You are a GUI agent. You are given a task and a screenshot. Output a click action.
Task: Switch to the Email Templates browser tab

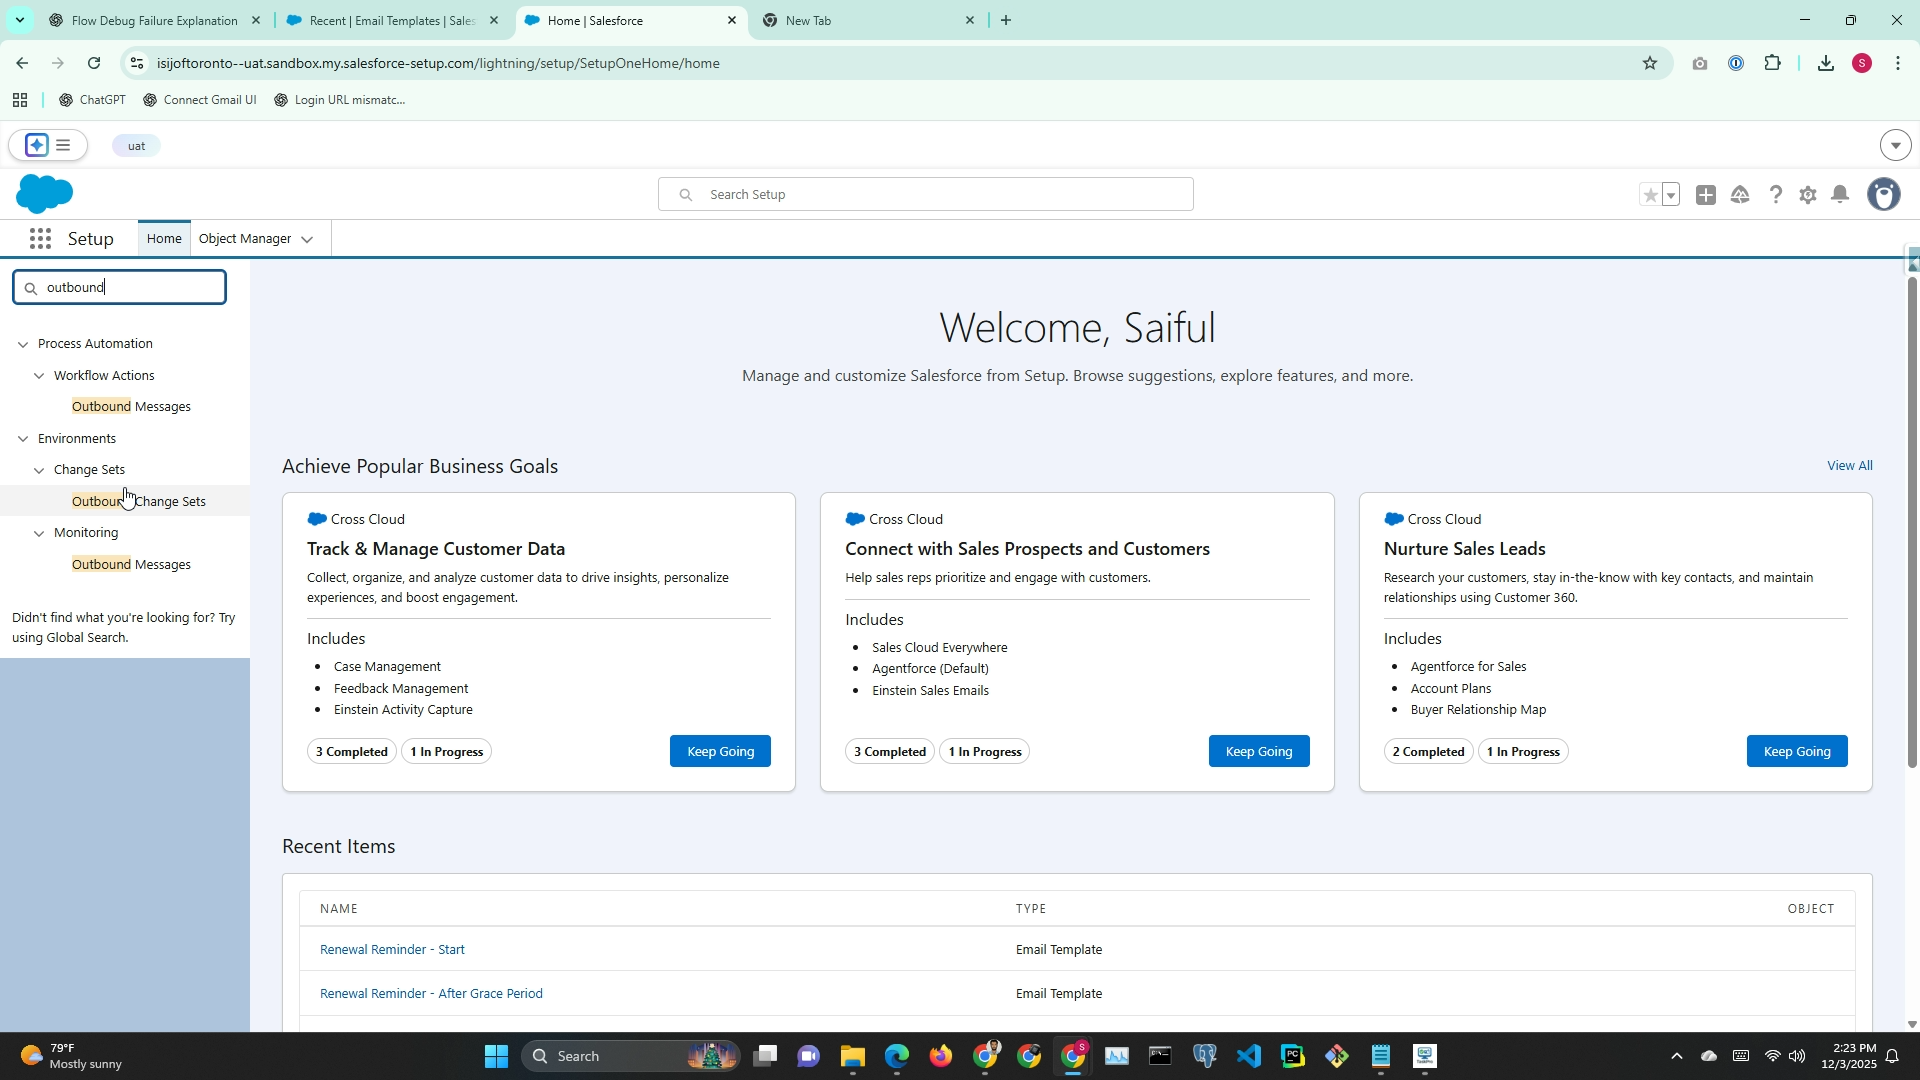pos(392,20)
